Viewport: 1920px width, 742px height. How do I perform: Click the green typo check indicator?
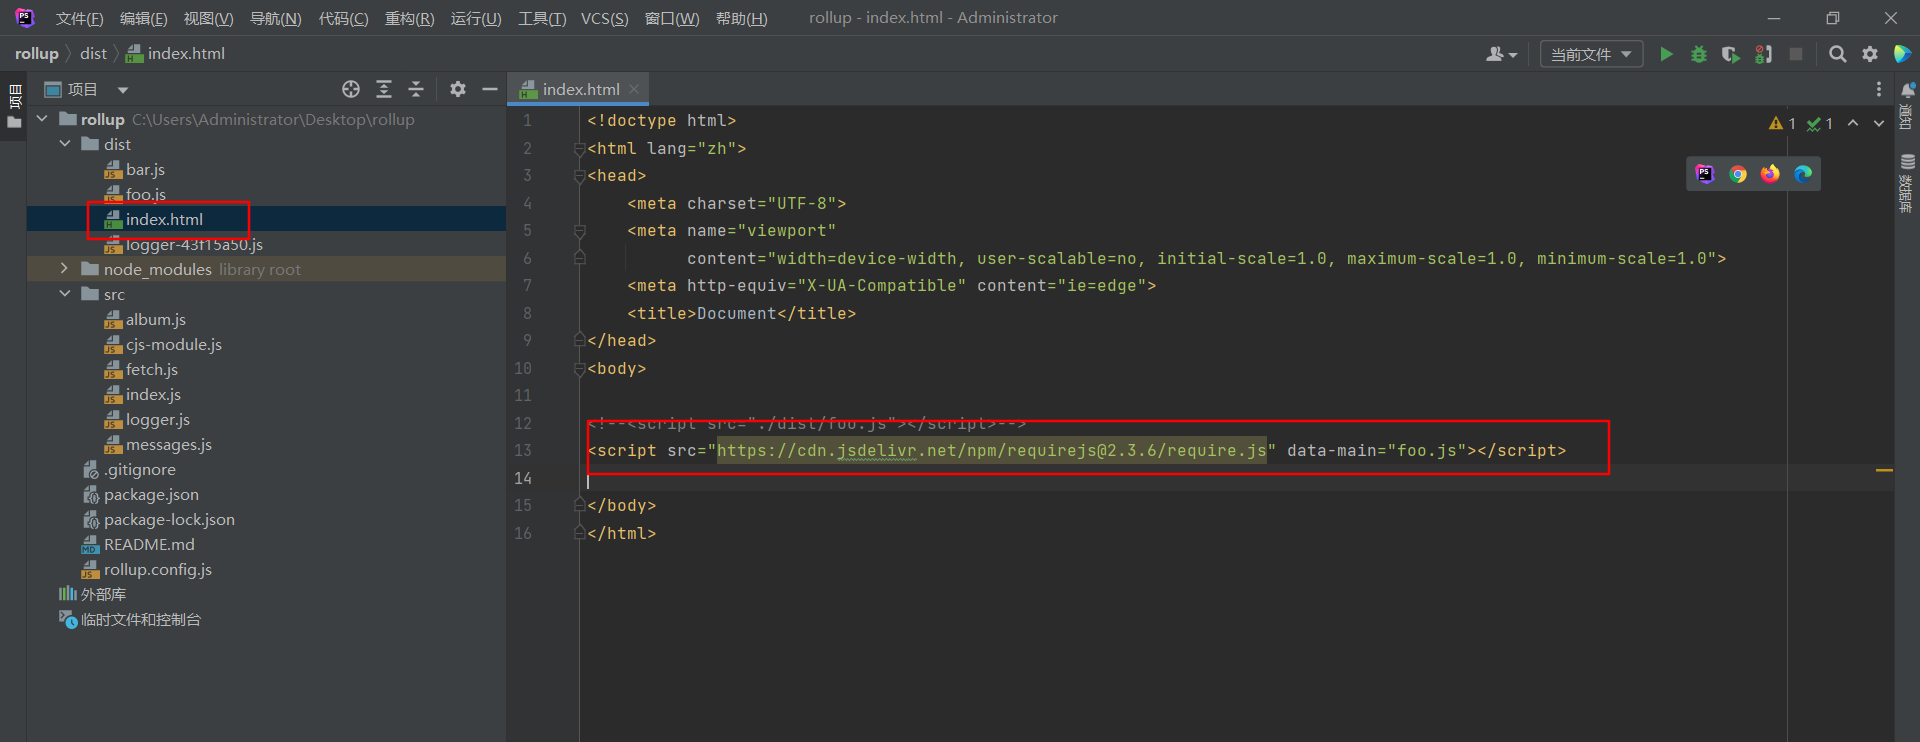1820,123
